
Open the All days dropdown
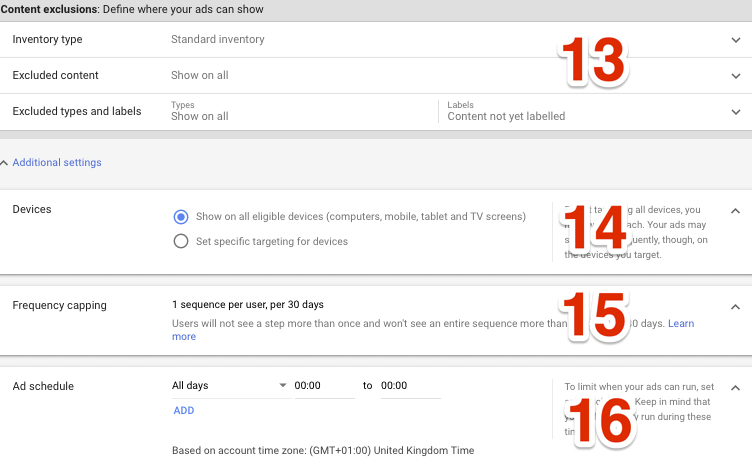click(229, 386)
